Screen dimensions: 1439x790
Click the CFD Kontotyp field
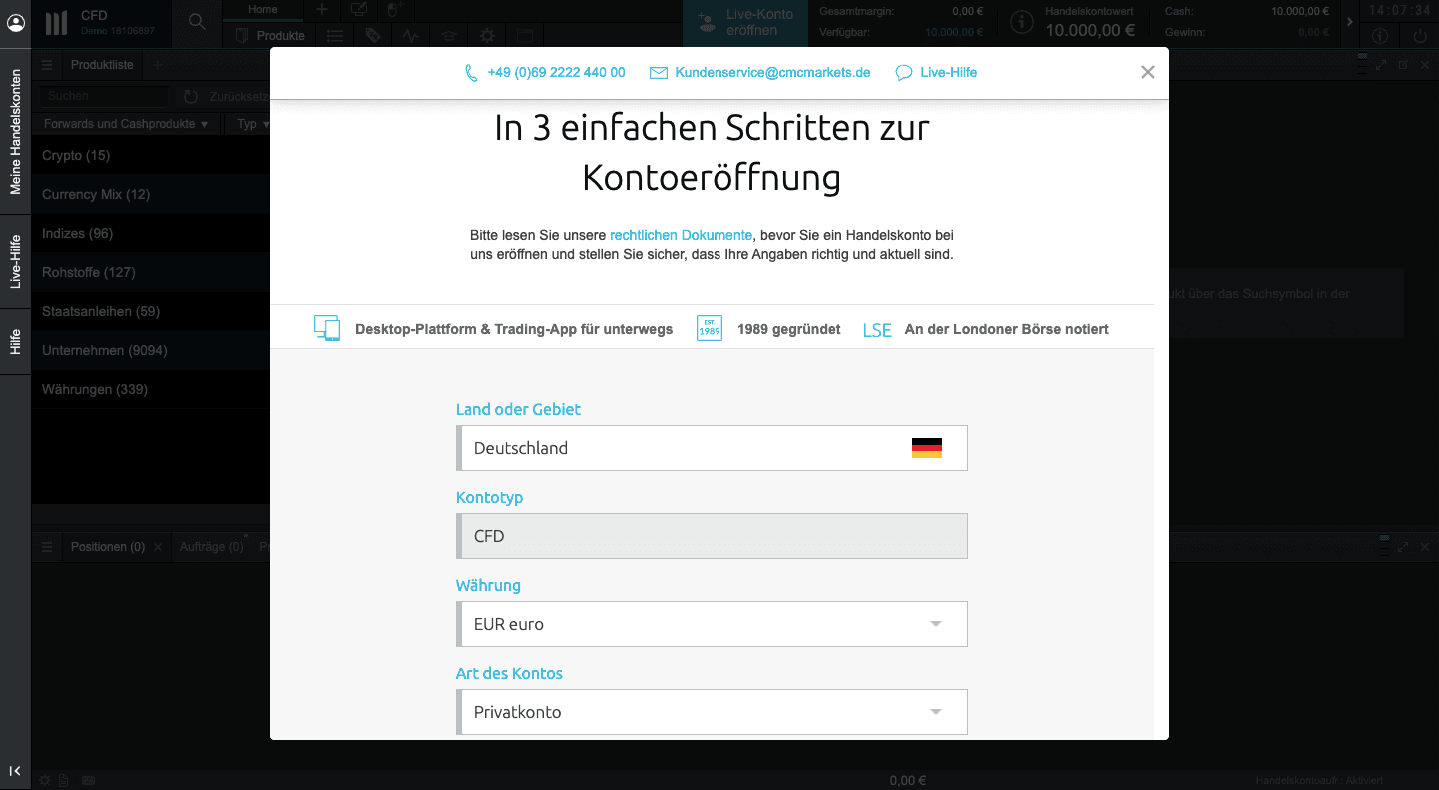click(x=712, y=536)
